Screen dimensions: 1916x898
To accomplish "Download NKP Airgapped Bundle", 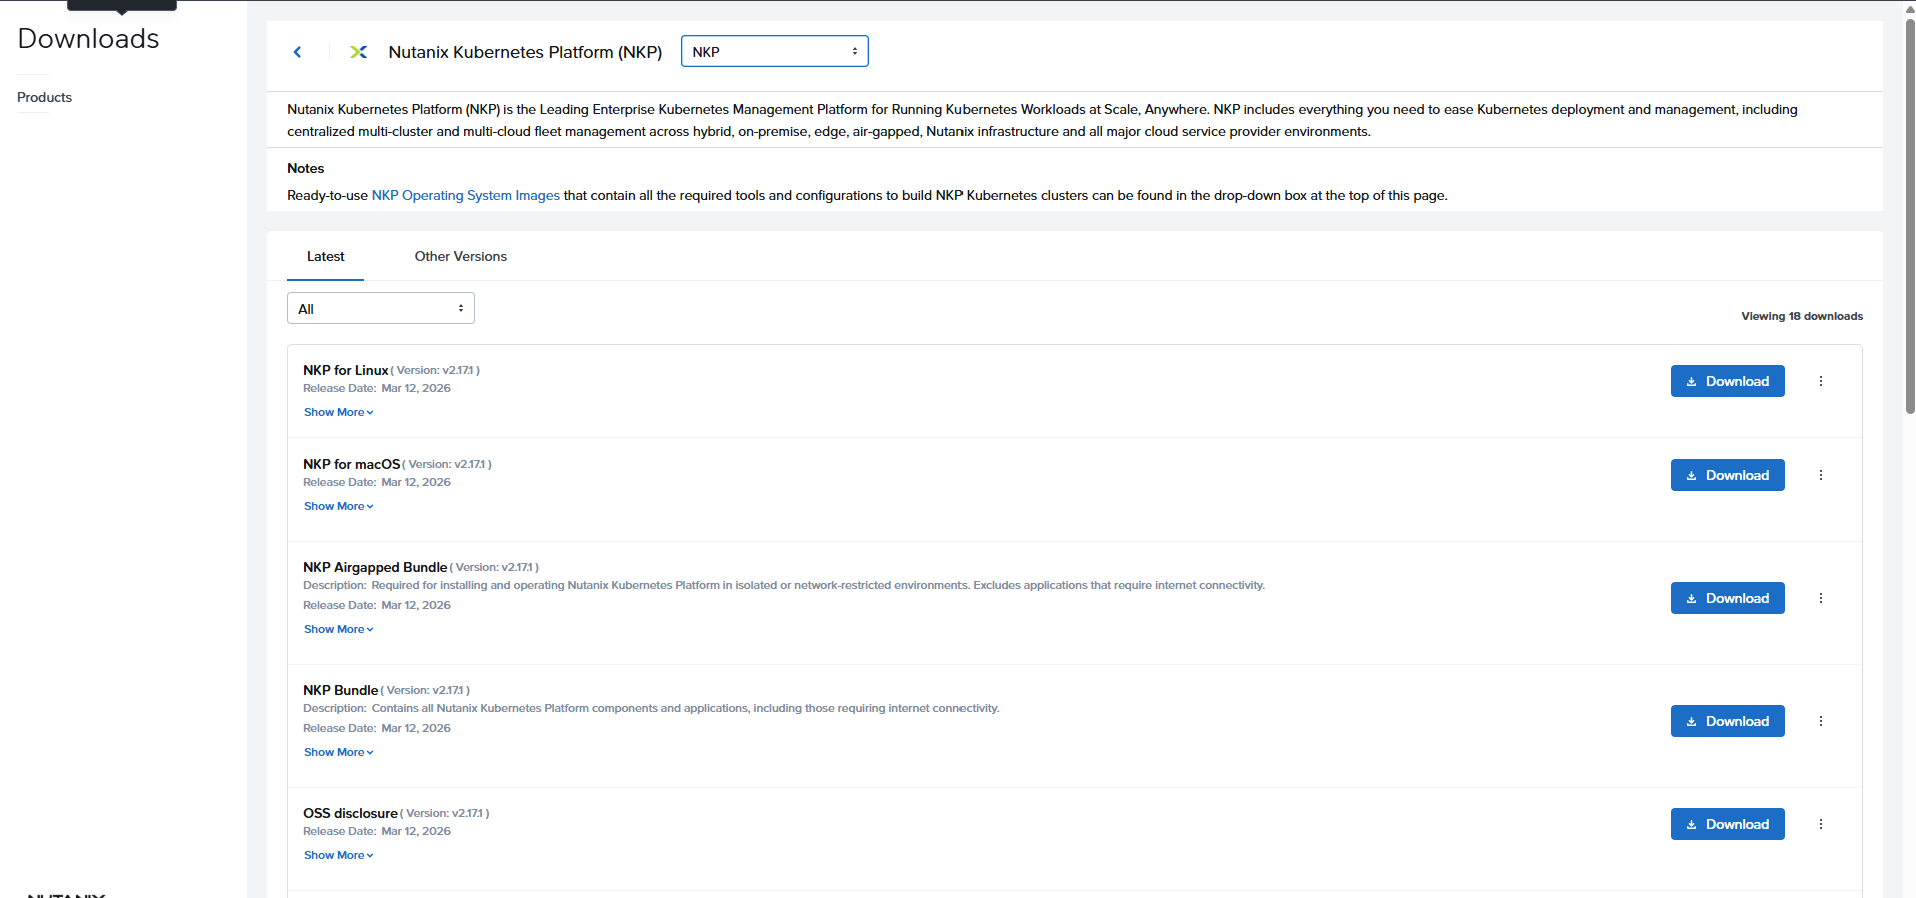I will click(1727, 598).
